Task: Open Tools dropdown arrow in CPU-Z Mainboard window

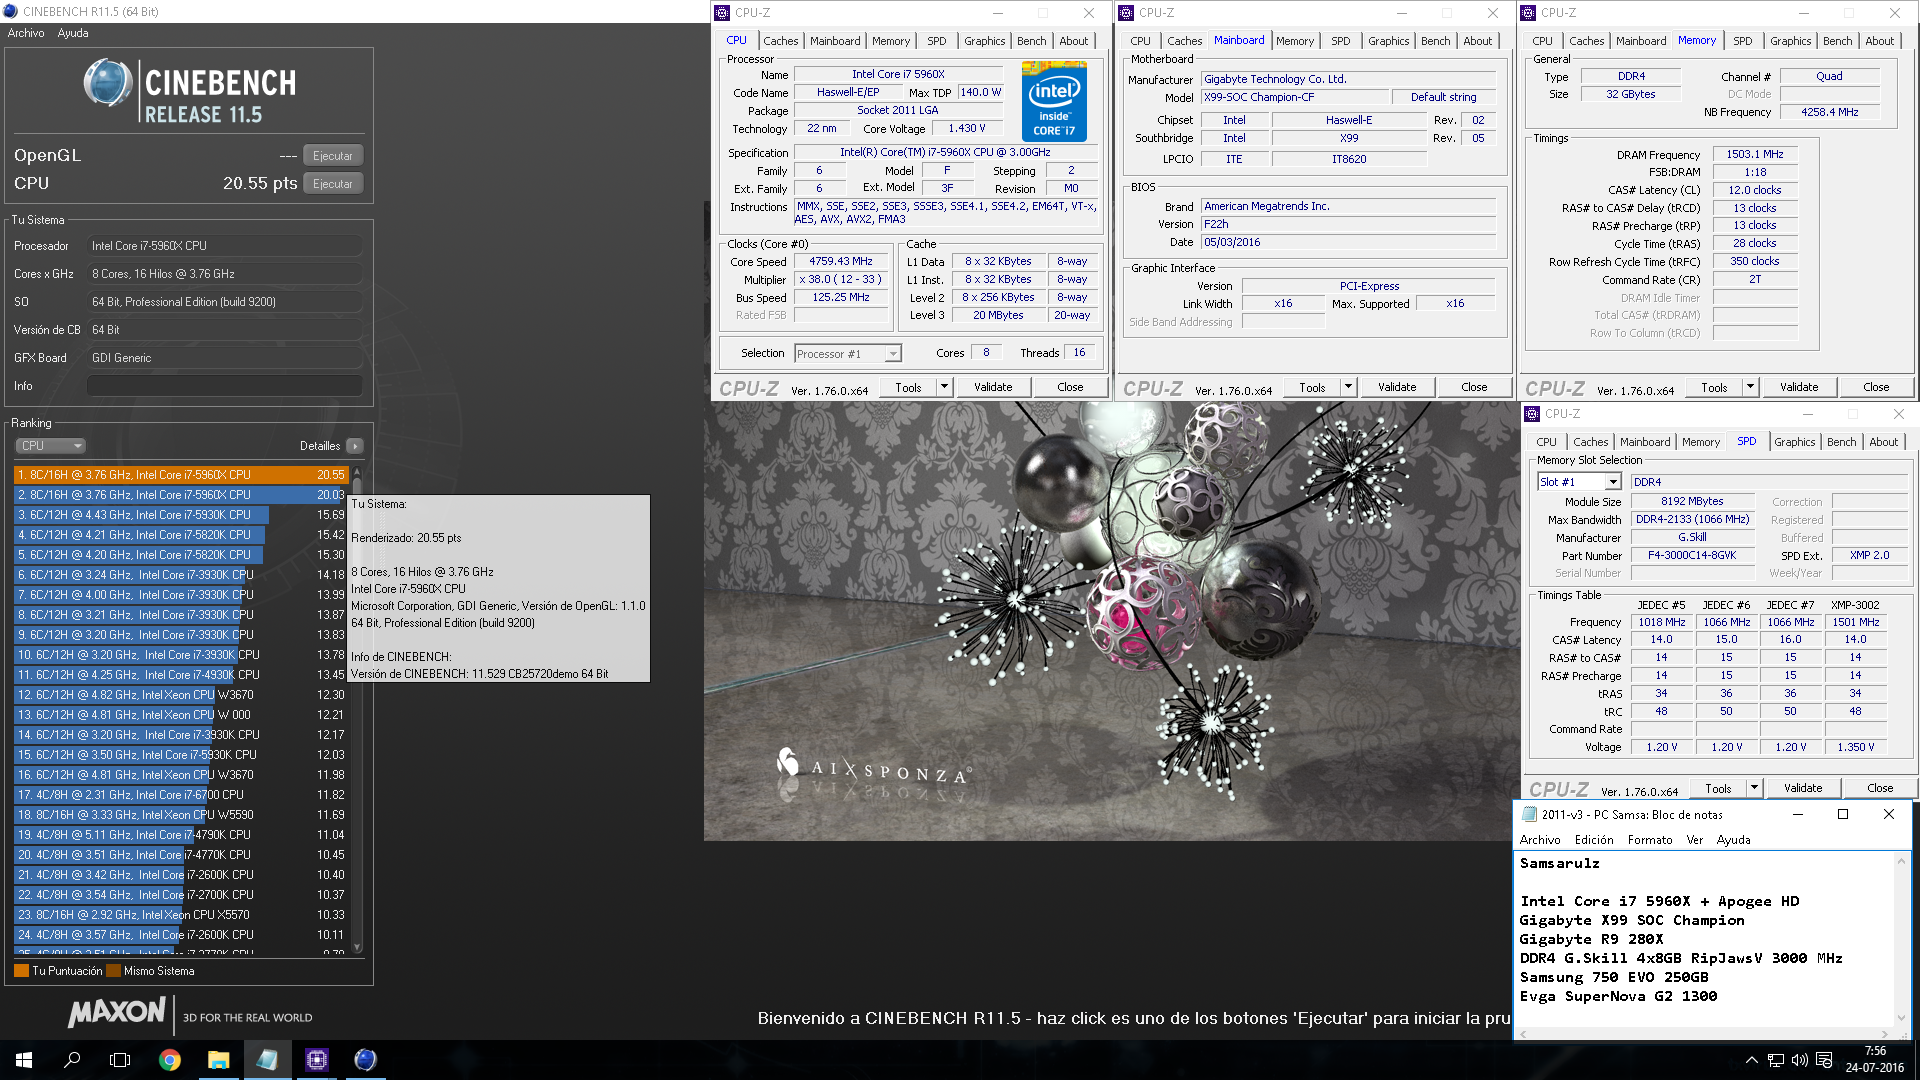Action: point(1347,387)
